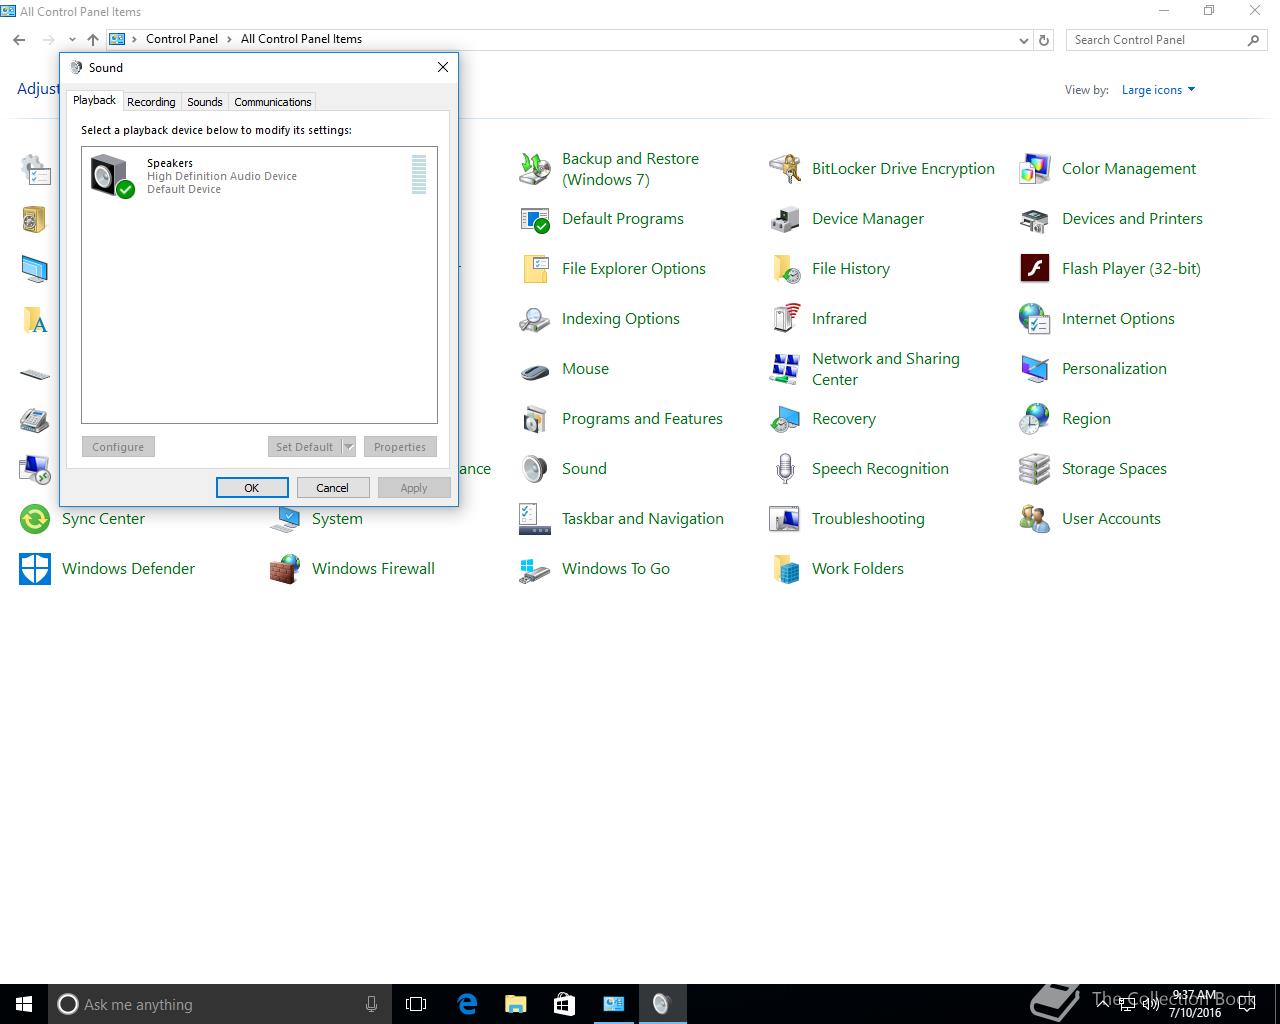
Task: Click the Apply button in Sound dialog
Action: 414,488
